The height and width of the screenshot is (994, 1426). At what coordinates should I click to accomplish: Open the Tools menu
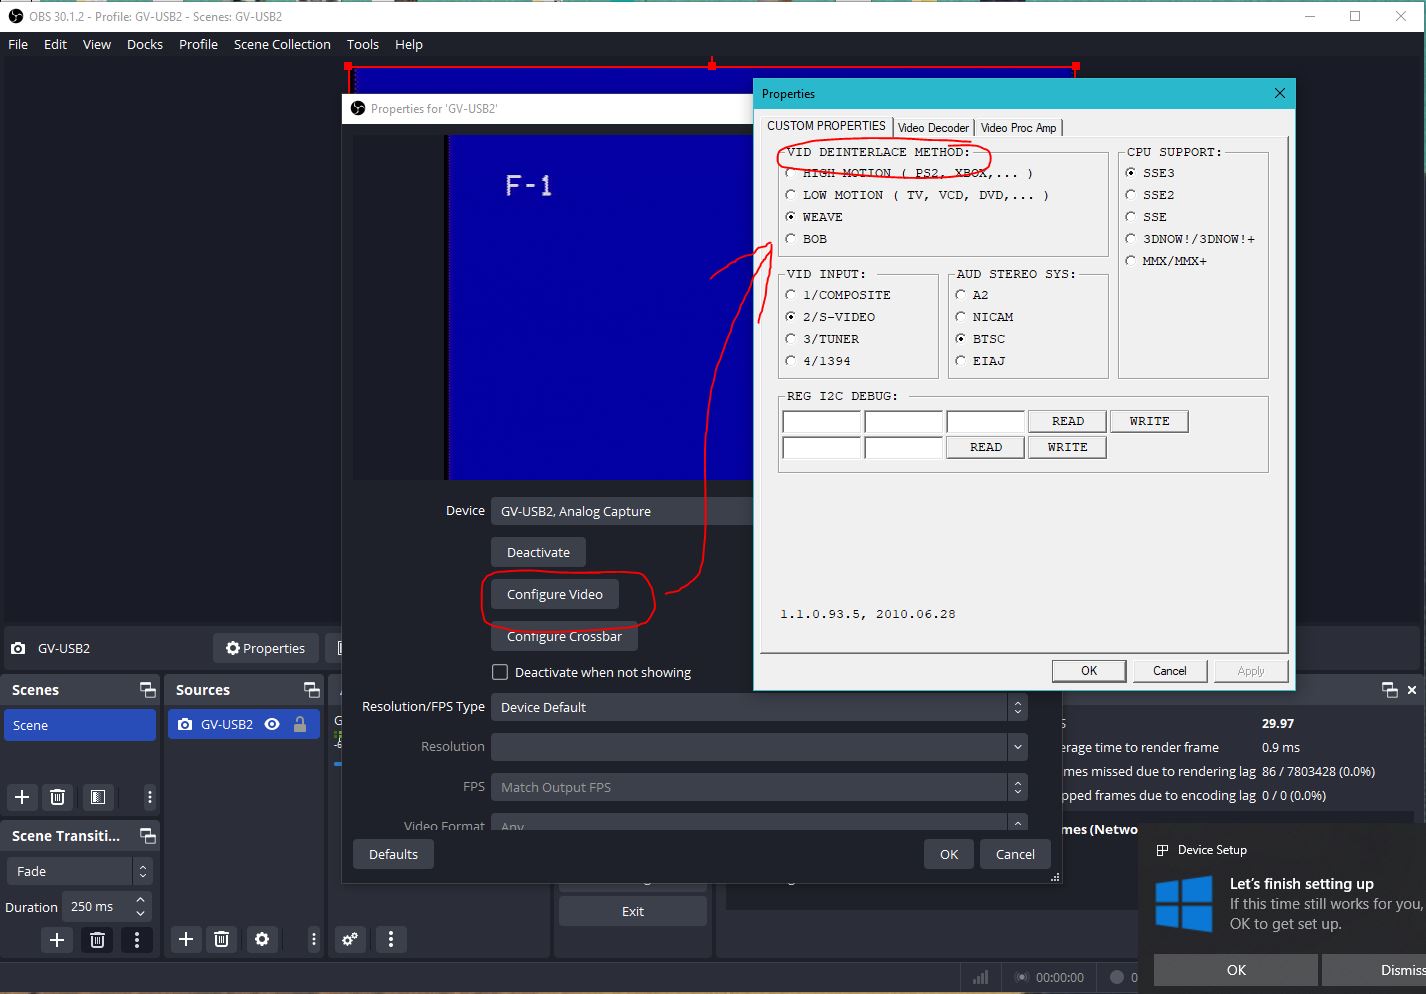click(363, 44)
